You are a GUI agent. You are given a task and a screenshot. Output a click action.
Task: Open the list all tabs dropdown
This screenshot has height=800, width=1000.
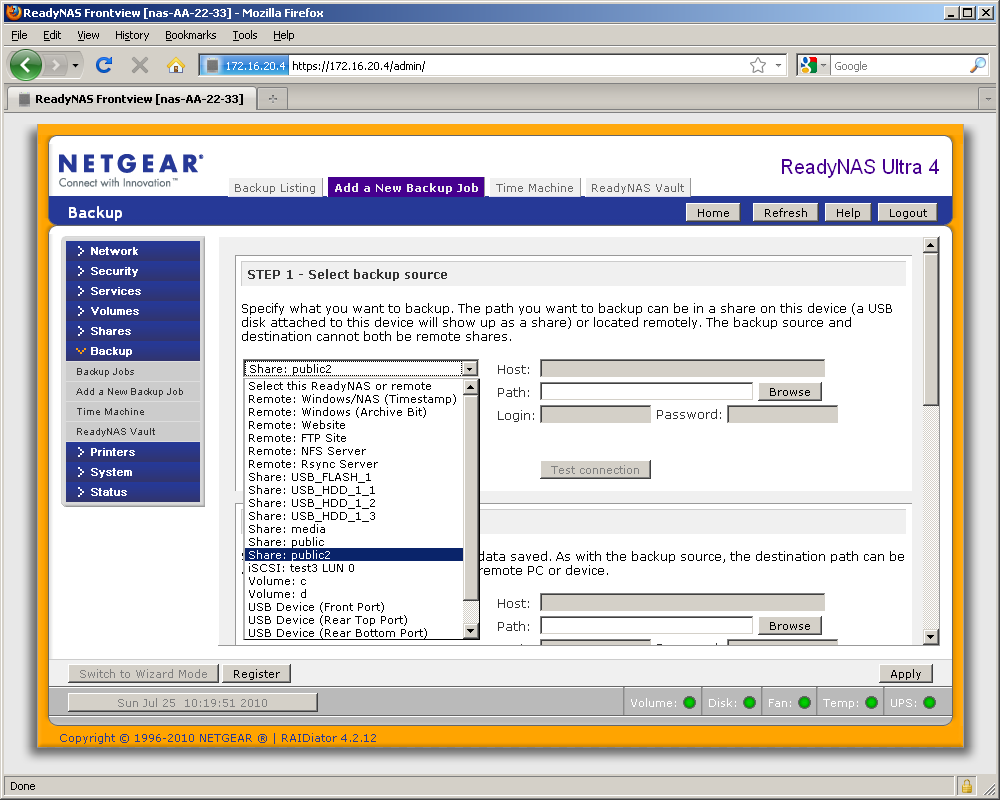click(988, 99)
